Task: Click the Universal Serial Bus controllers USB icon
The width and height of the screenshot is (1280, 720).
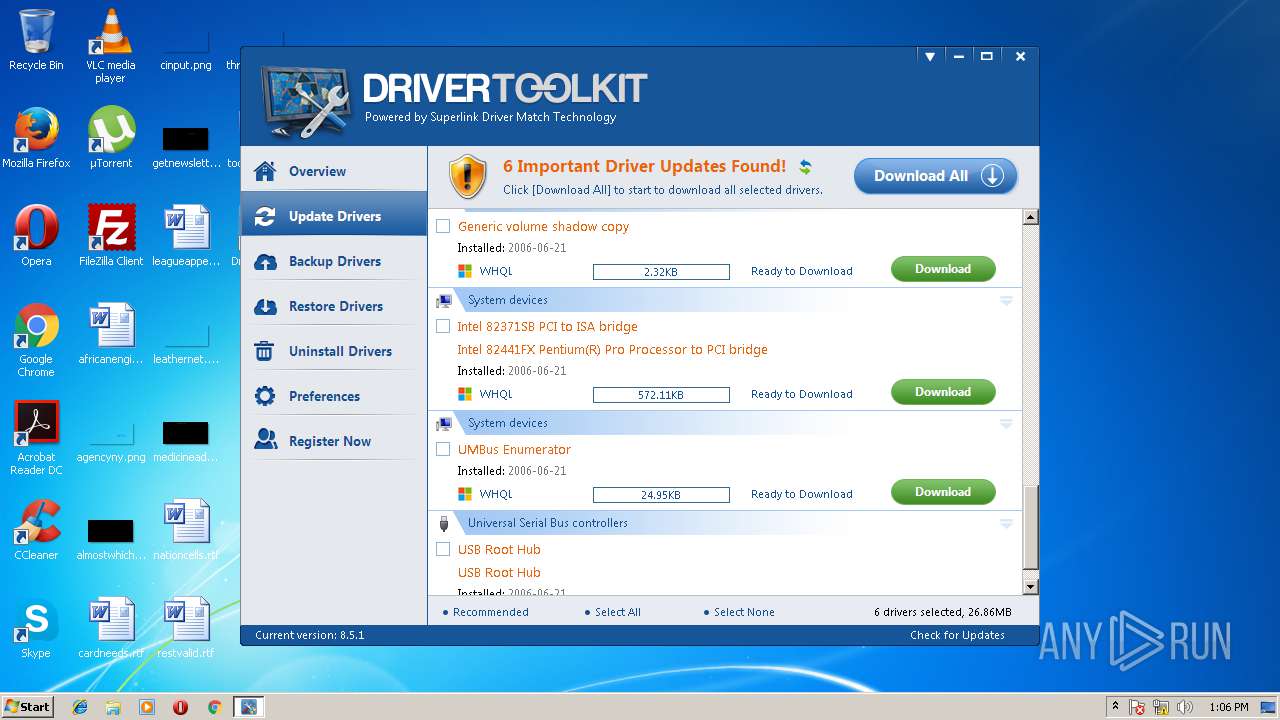Action: pos(444,523)
